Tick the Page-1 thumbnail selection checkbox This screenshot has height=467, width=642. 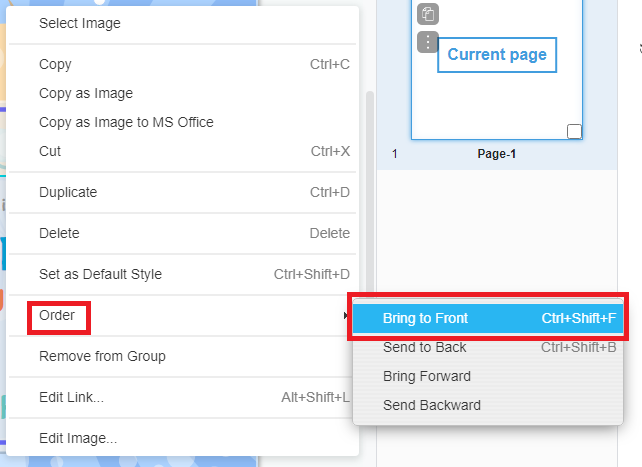point(574,131)
